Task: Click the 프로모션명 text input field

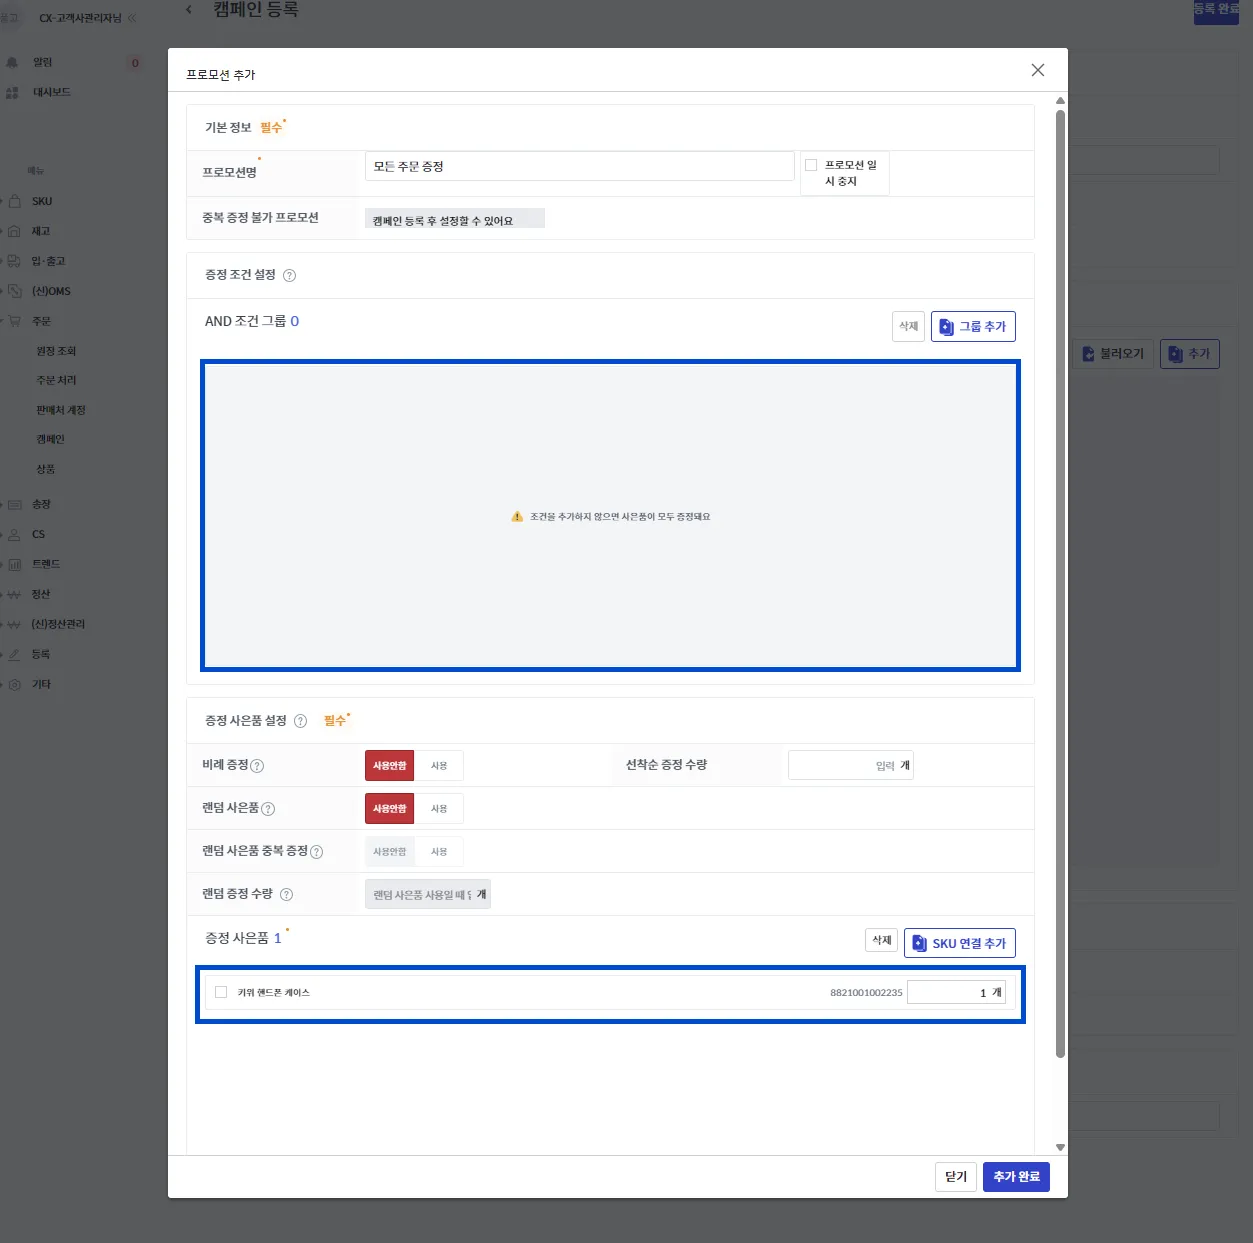Action: [x=580, y=166]
